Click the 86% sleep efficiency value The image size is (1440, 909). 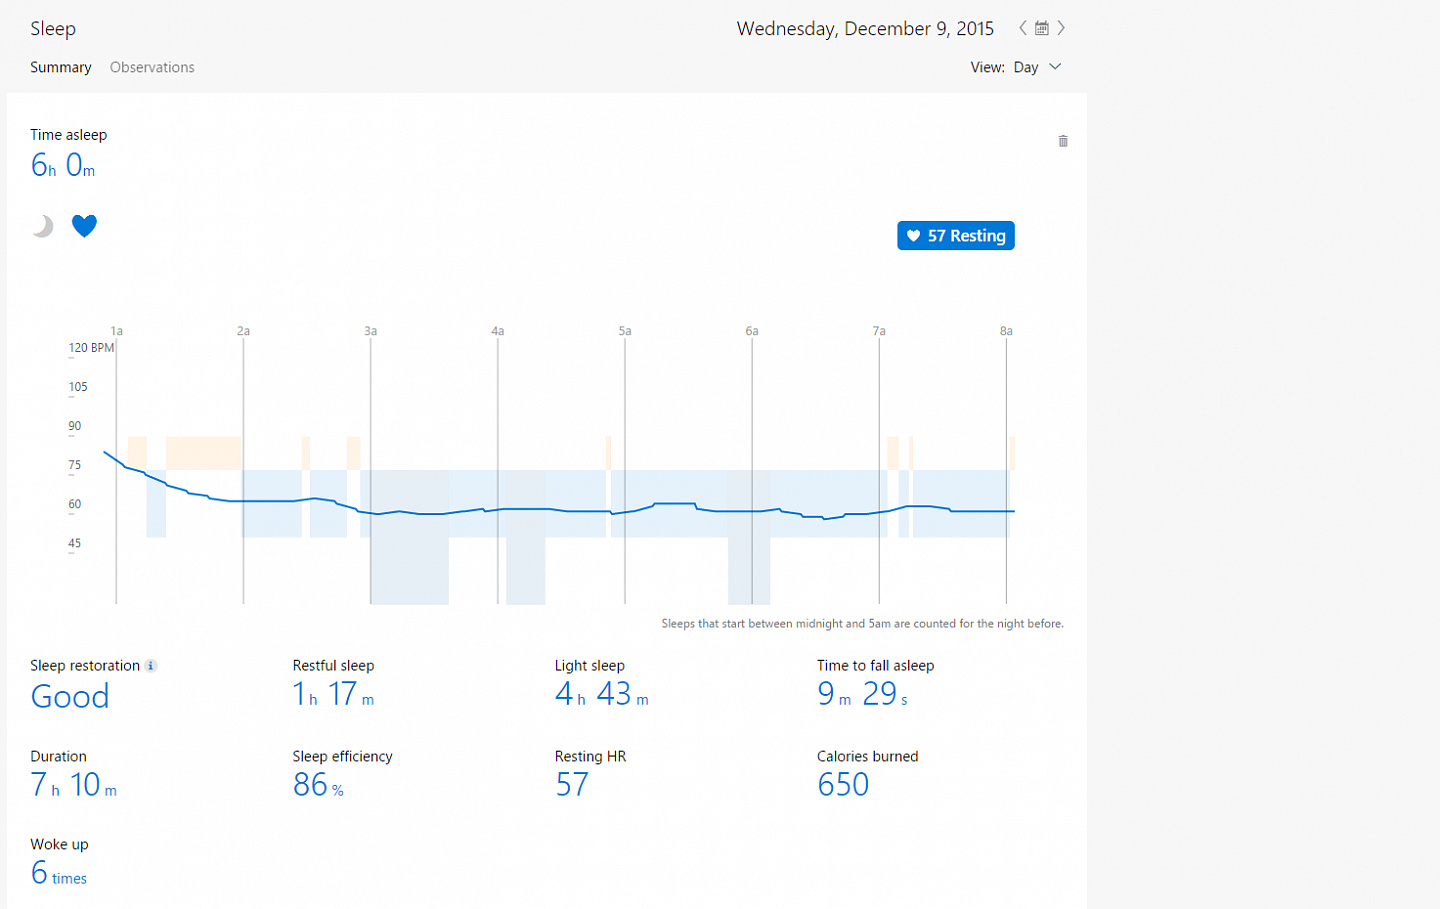coord(318,785)
